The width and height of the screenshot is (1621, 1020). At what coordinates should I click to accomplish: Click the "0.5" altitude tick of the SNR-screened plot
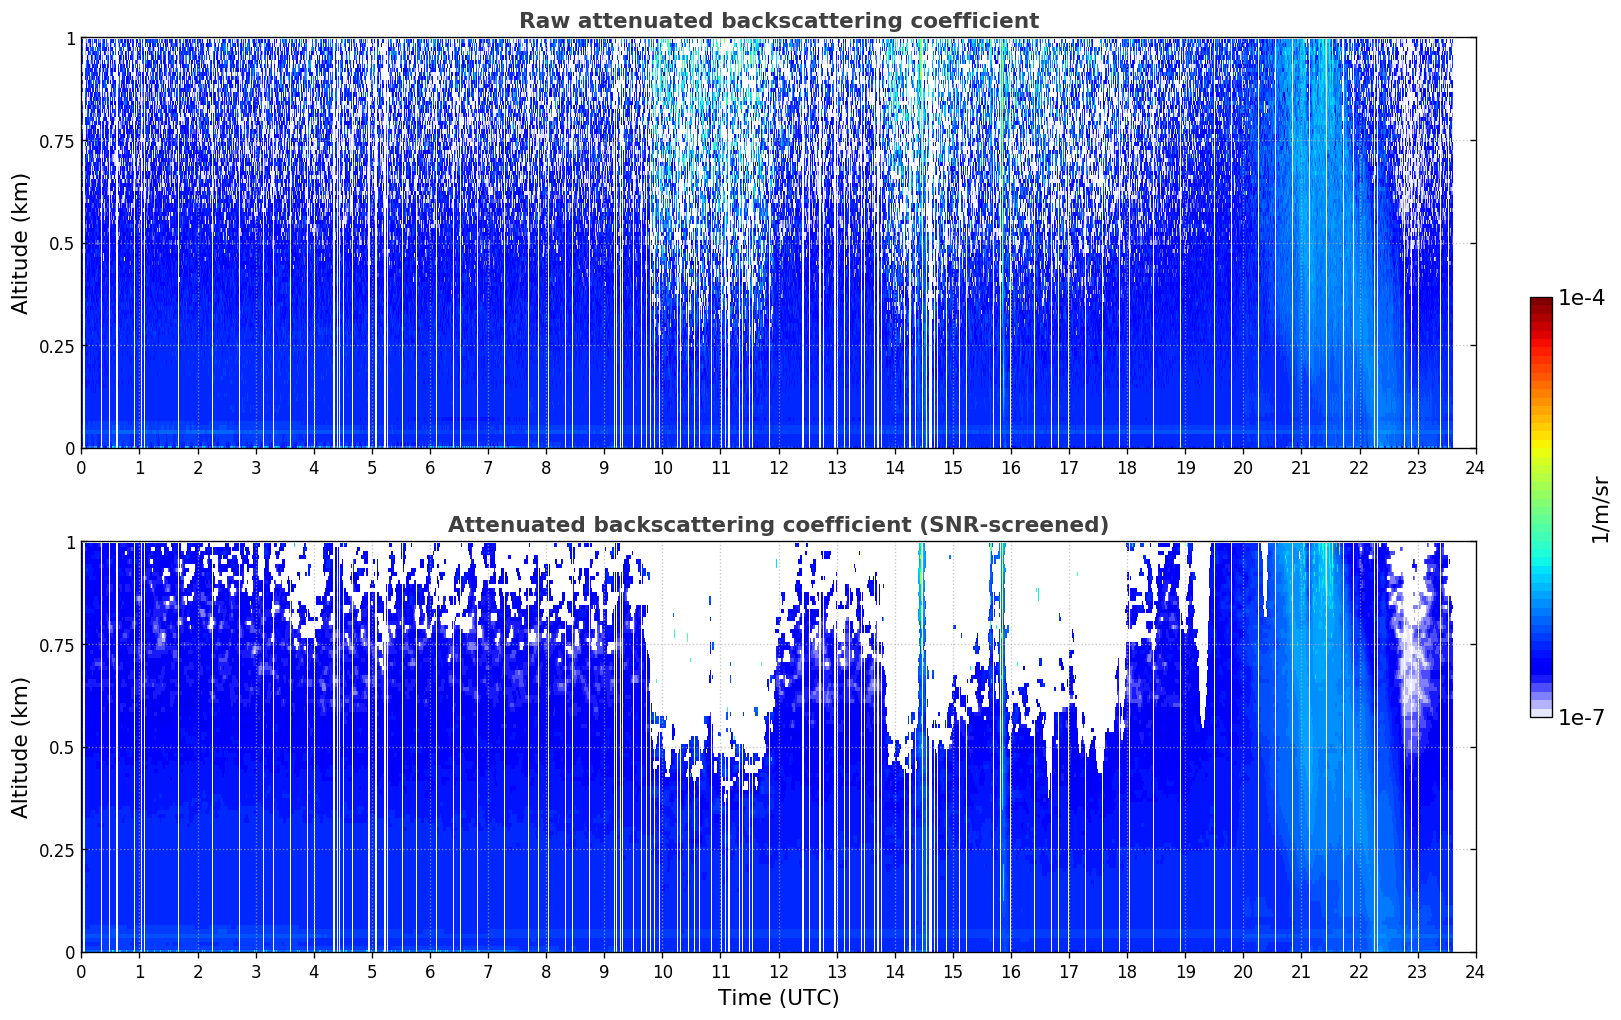coord(63,748)
